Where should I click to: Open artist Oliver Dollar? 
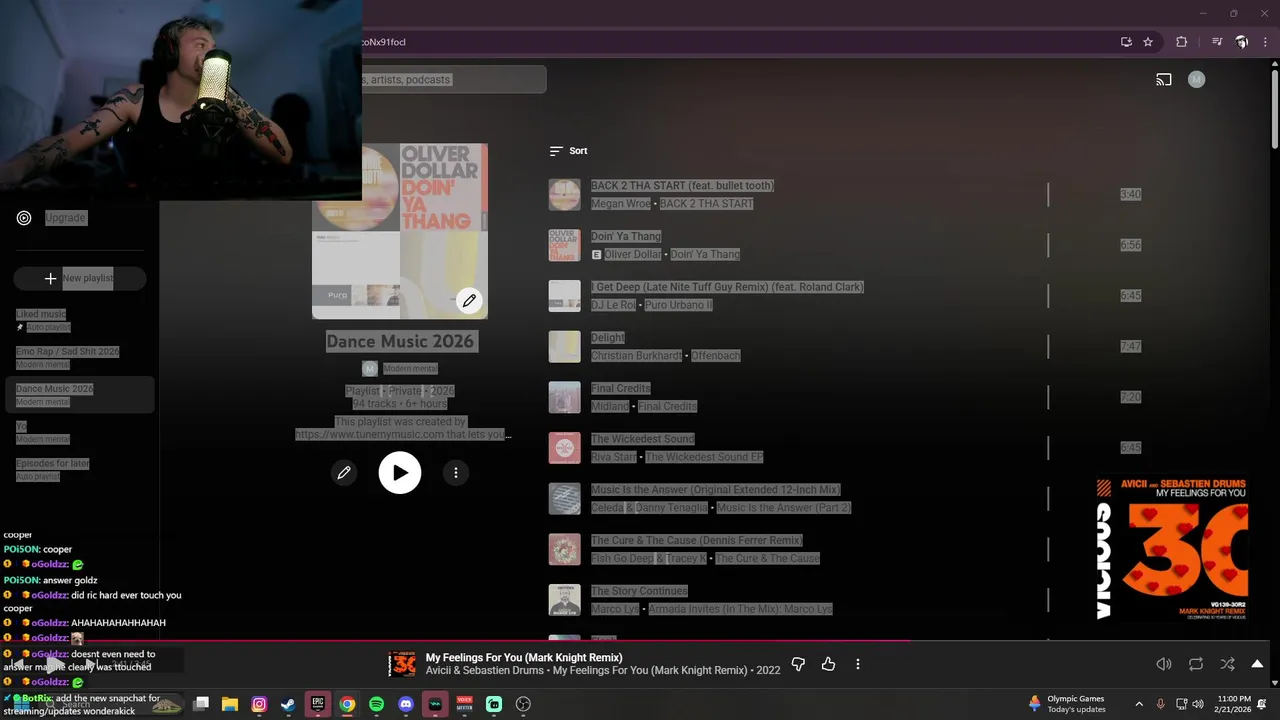632,255
